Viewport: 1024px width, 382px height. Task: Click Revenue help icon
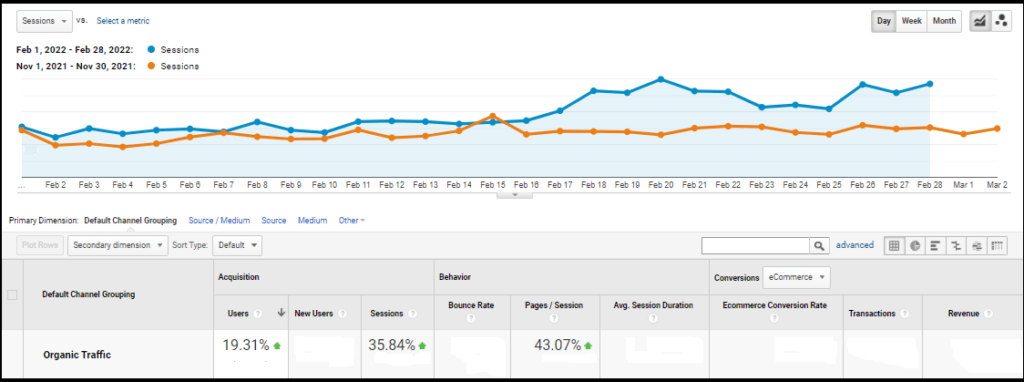click(987, 314)
